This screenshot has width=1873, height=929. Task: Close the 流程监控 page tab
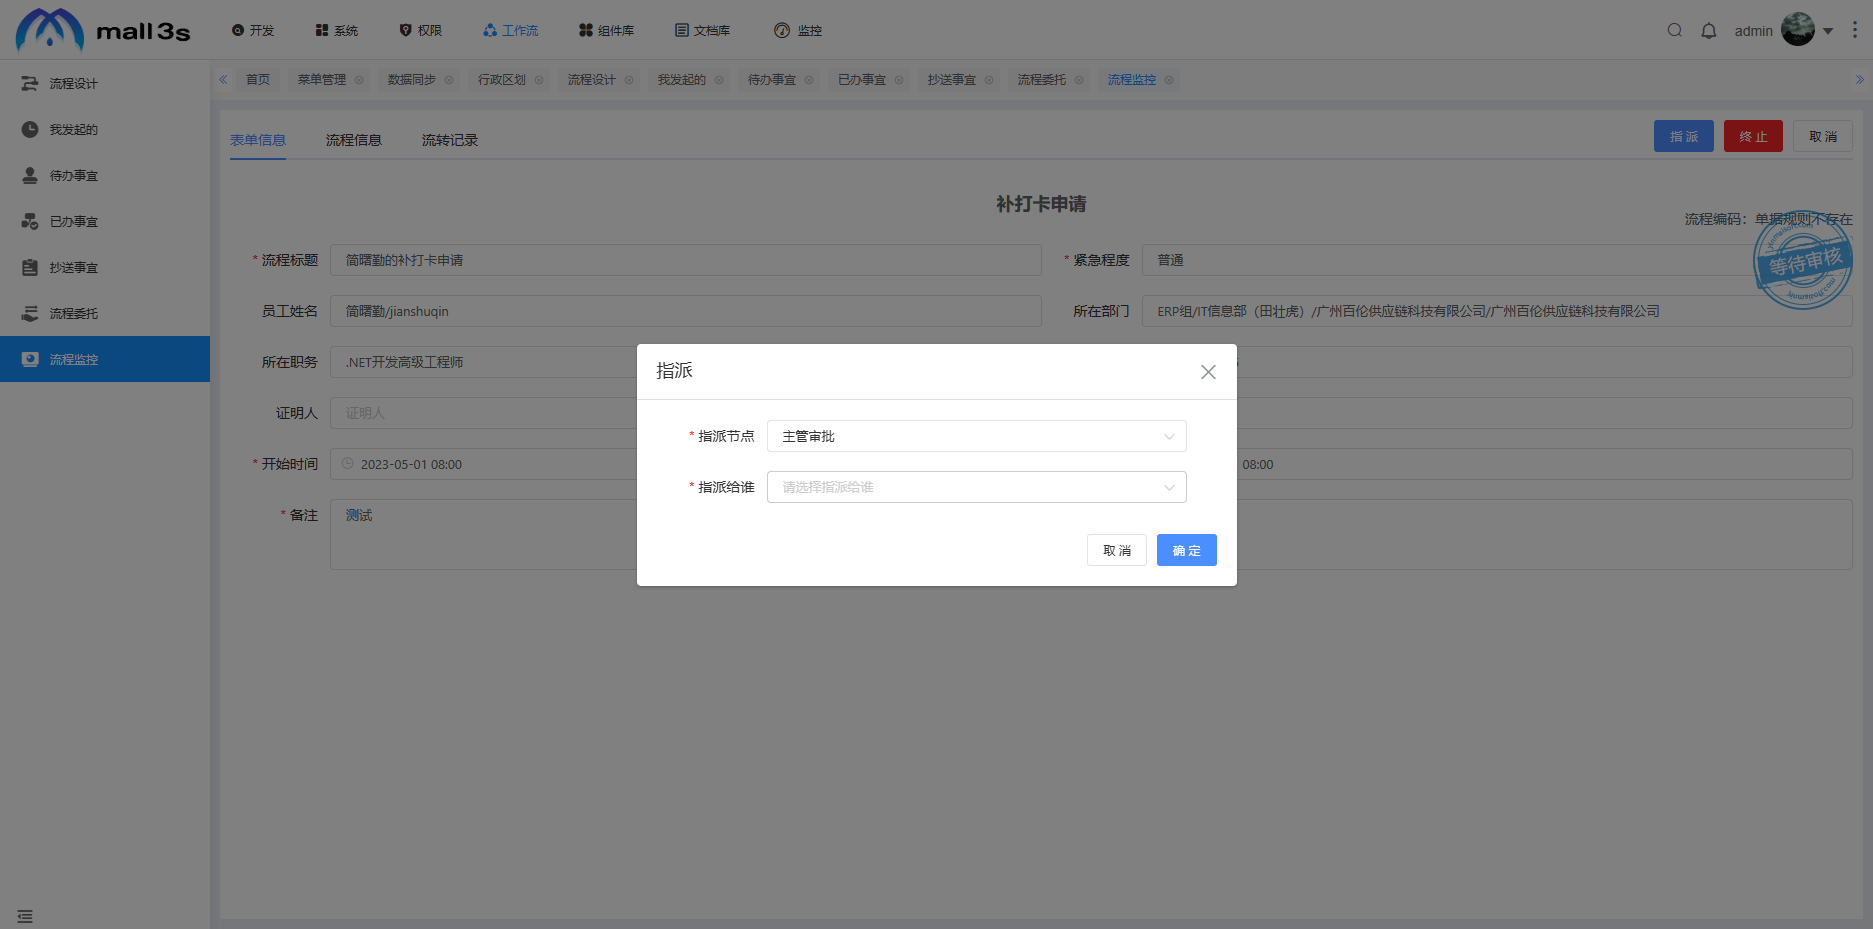(1169, 80)
